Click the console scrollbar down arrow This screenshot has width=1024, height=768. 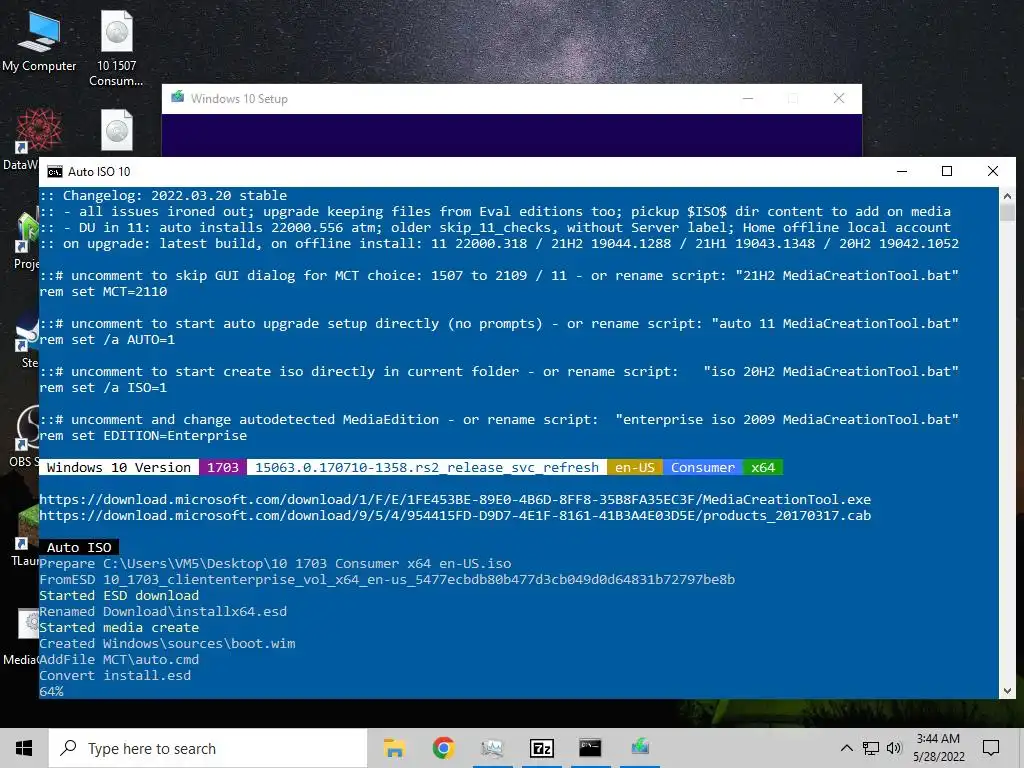1007,691
